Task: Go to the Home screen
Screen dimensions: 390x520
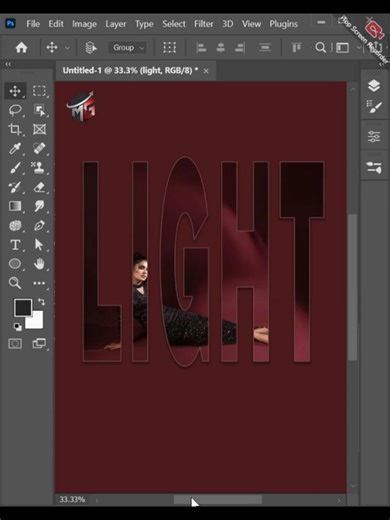Action: [21, 48]
